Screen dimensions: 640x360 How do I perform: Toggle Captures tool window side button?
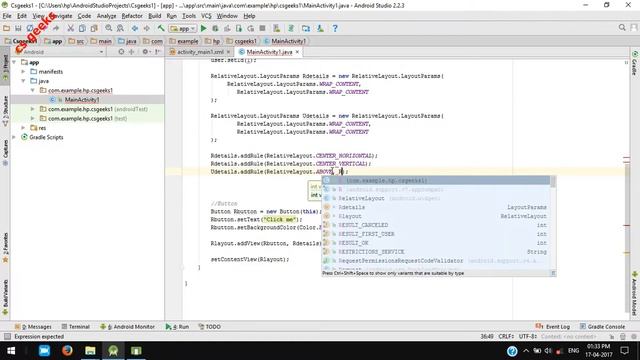(5, 152)
